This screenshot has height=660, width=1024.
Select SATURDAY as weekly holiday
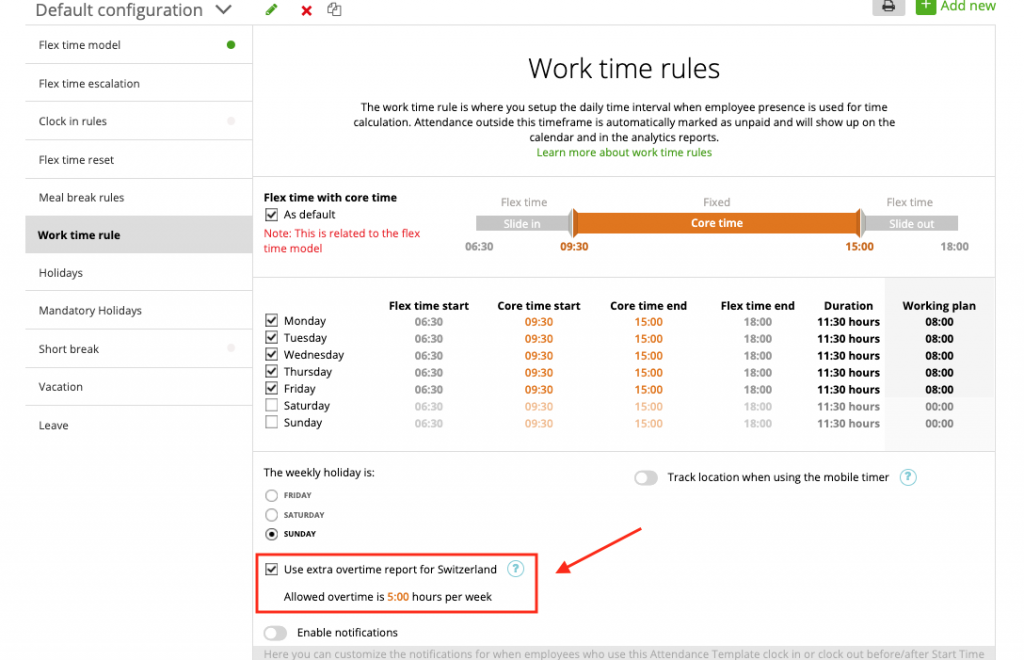click(x=271, y=515)
